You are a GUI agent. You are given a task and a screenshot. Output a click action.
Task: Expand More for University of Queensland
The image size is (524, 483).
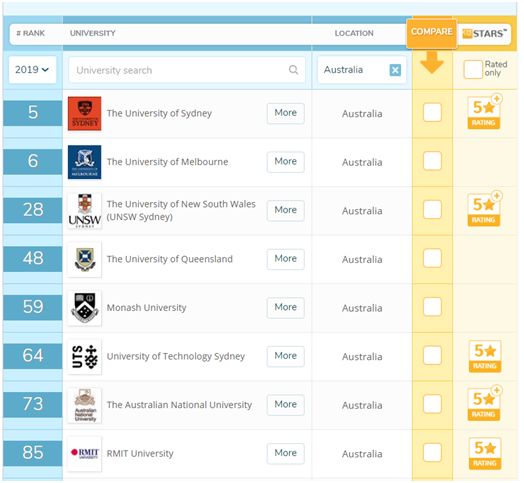pos(285,259)
